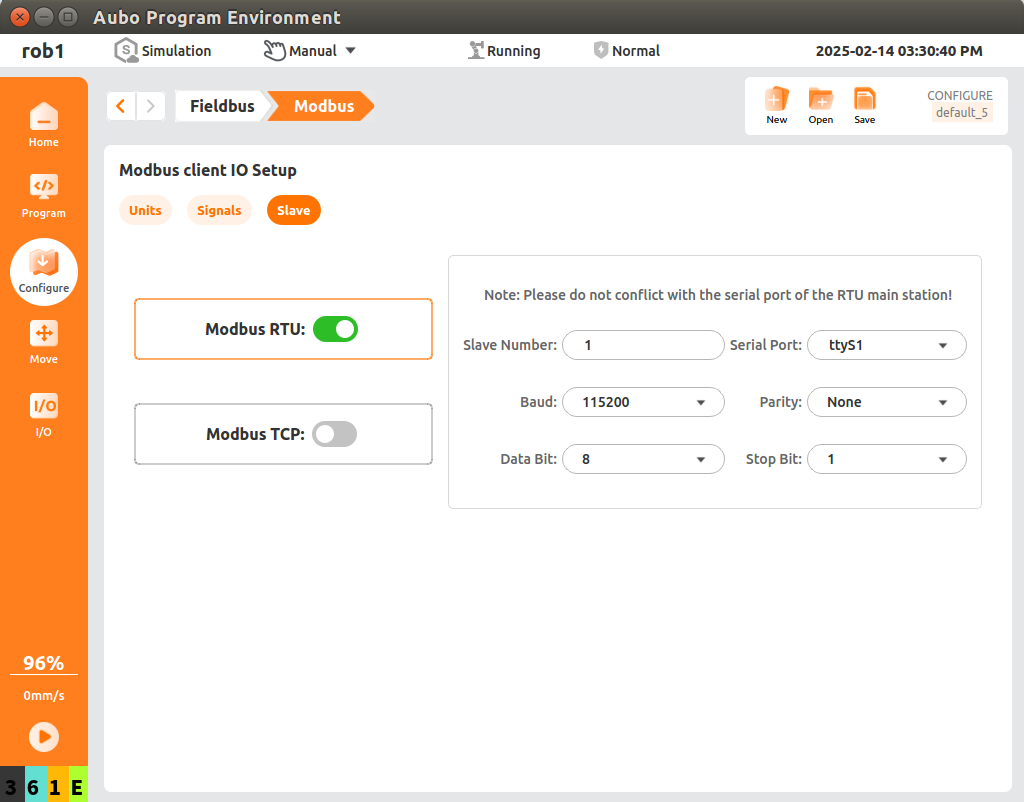Open the Stop Bit dropdown
Screen dimensions: 1024x802
(x=886, y=459)
